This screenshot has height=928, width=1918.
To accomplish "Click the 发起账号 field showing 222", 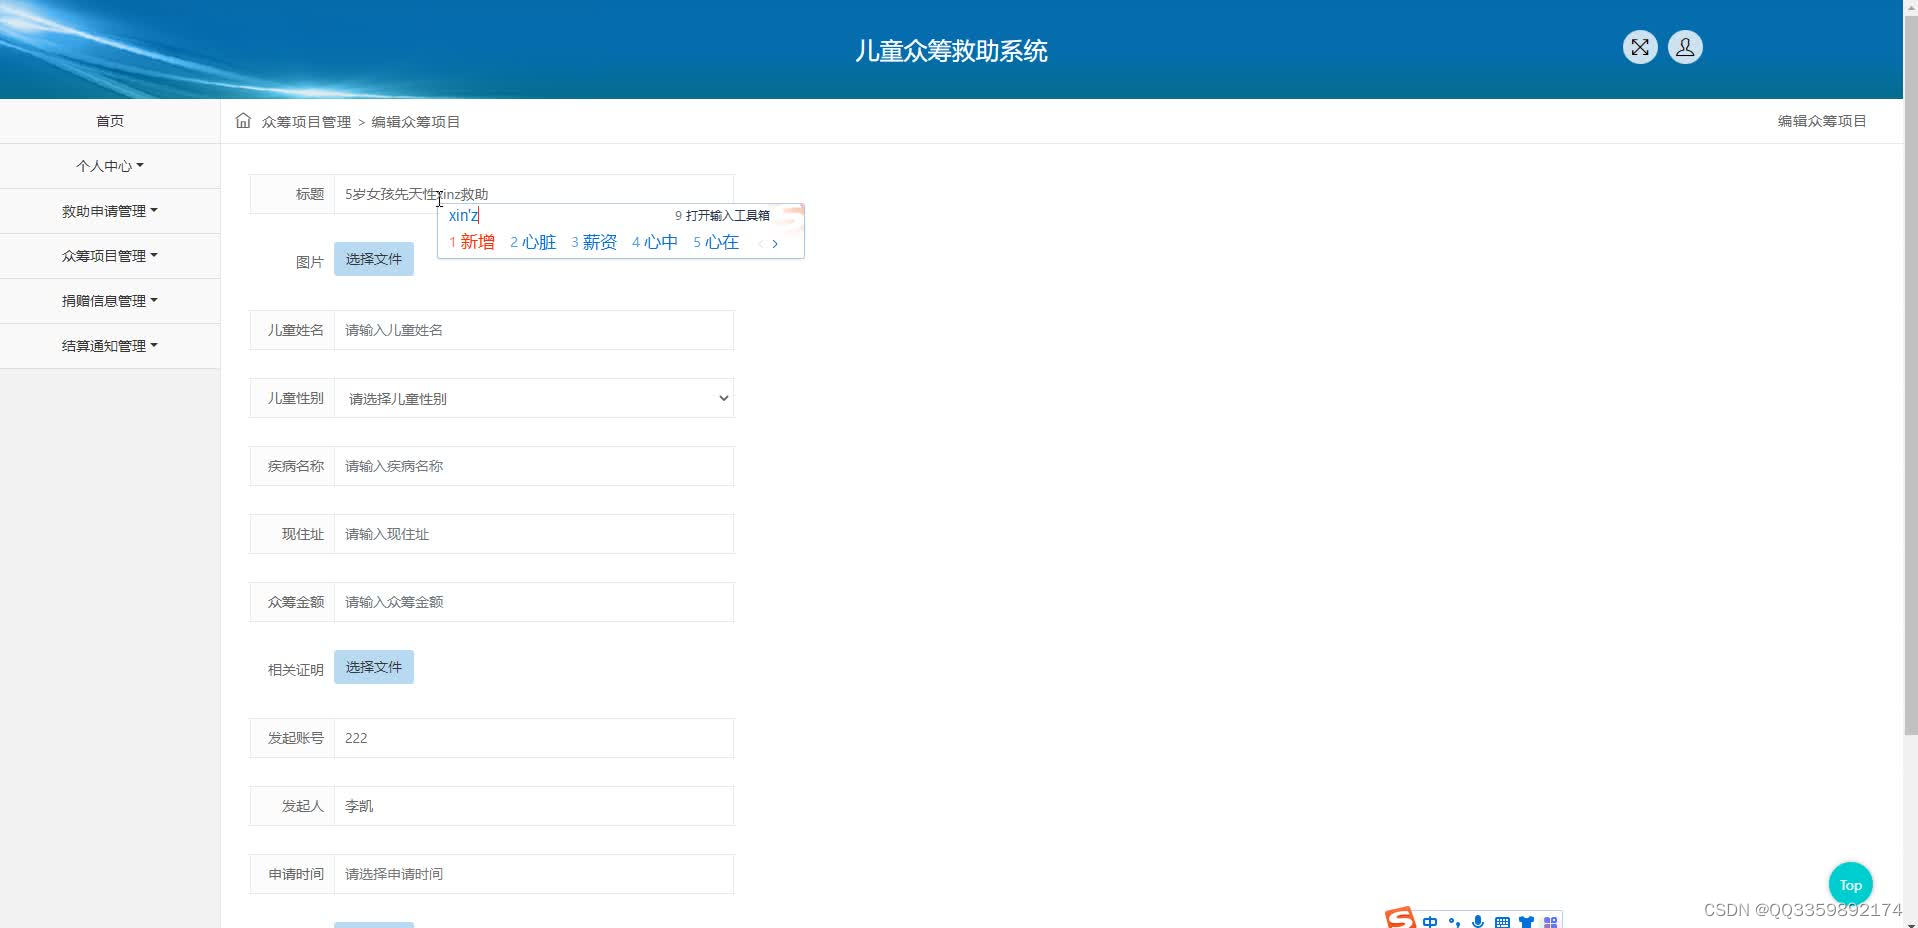I will click(x=534, y=738).
